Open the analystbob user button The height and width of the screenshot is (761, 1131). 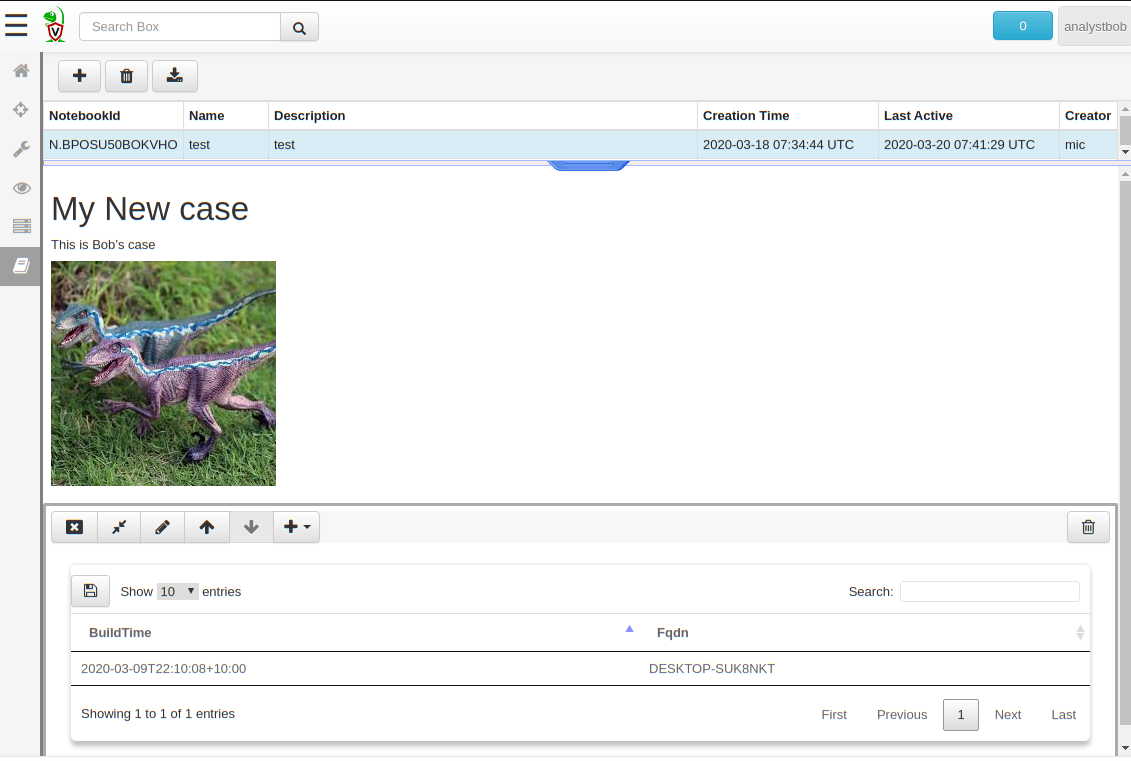pos(1094,27)
